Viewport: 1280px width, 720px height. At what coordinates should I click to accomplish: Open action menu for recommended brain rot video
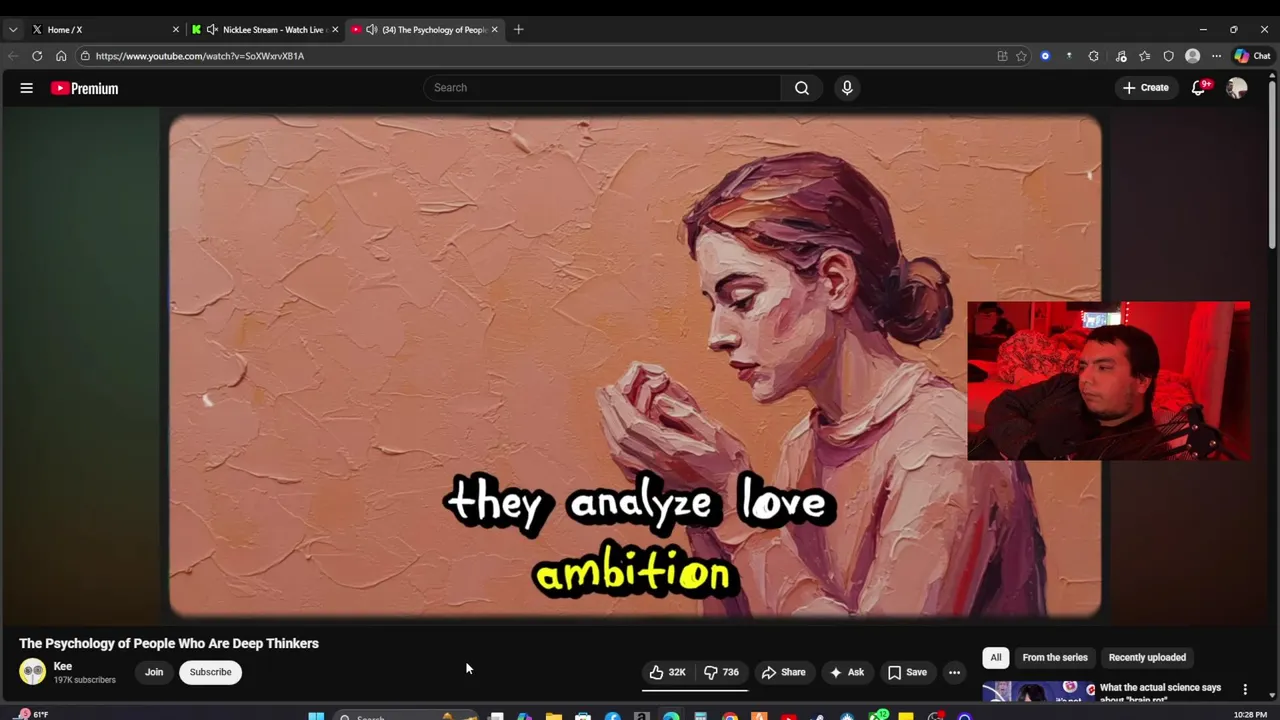click(x=1245, y=689)
